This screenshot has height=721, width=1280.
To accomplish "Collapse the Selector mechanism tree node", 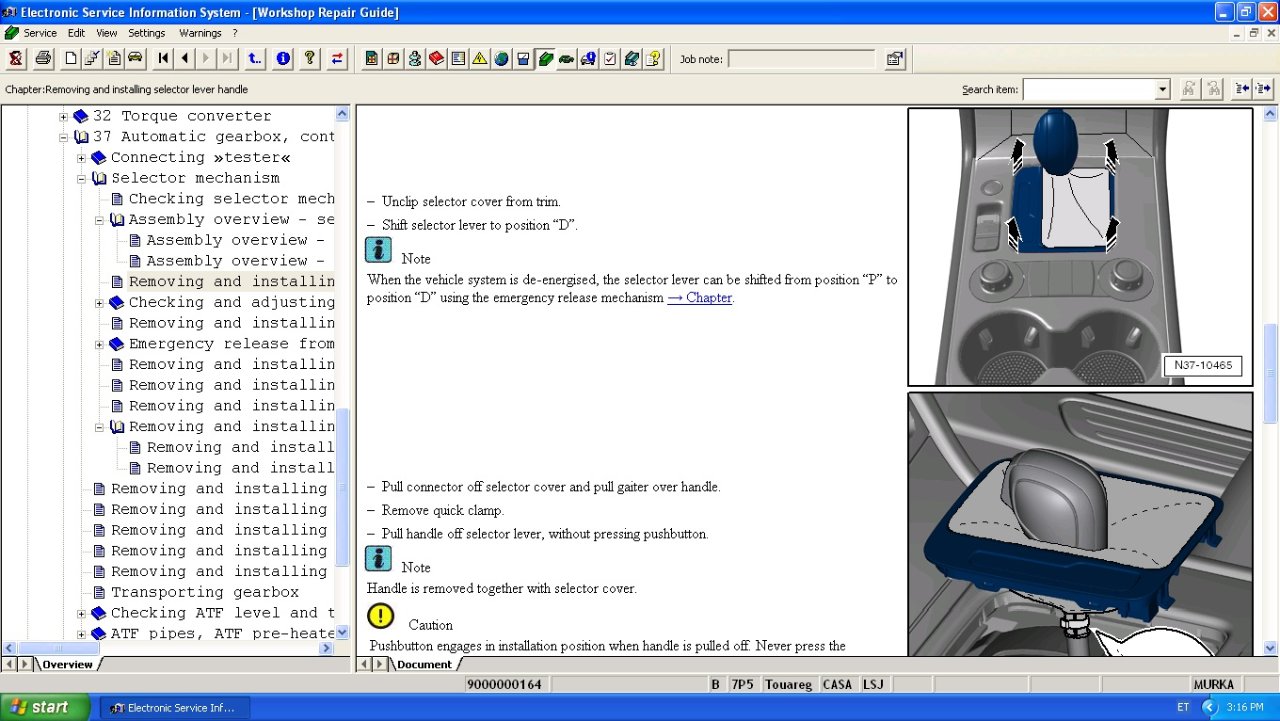I will [82, 179].
